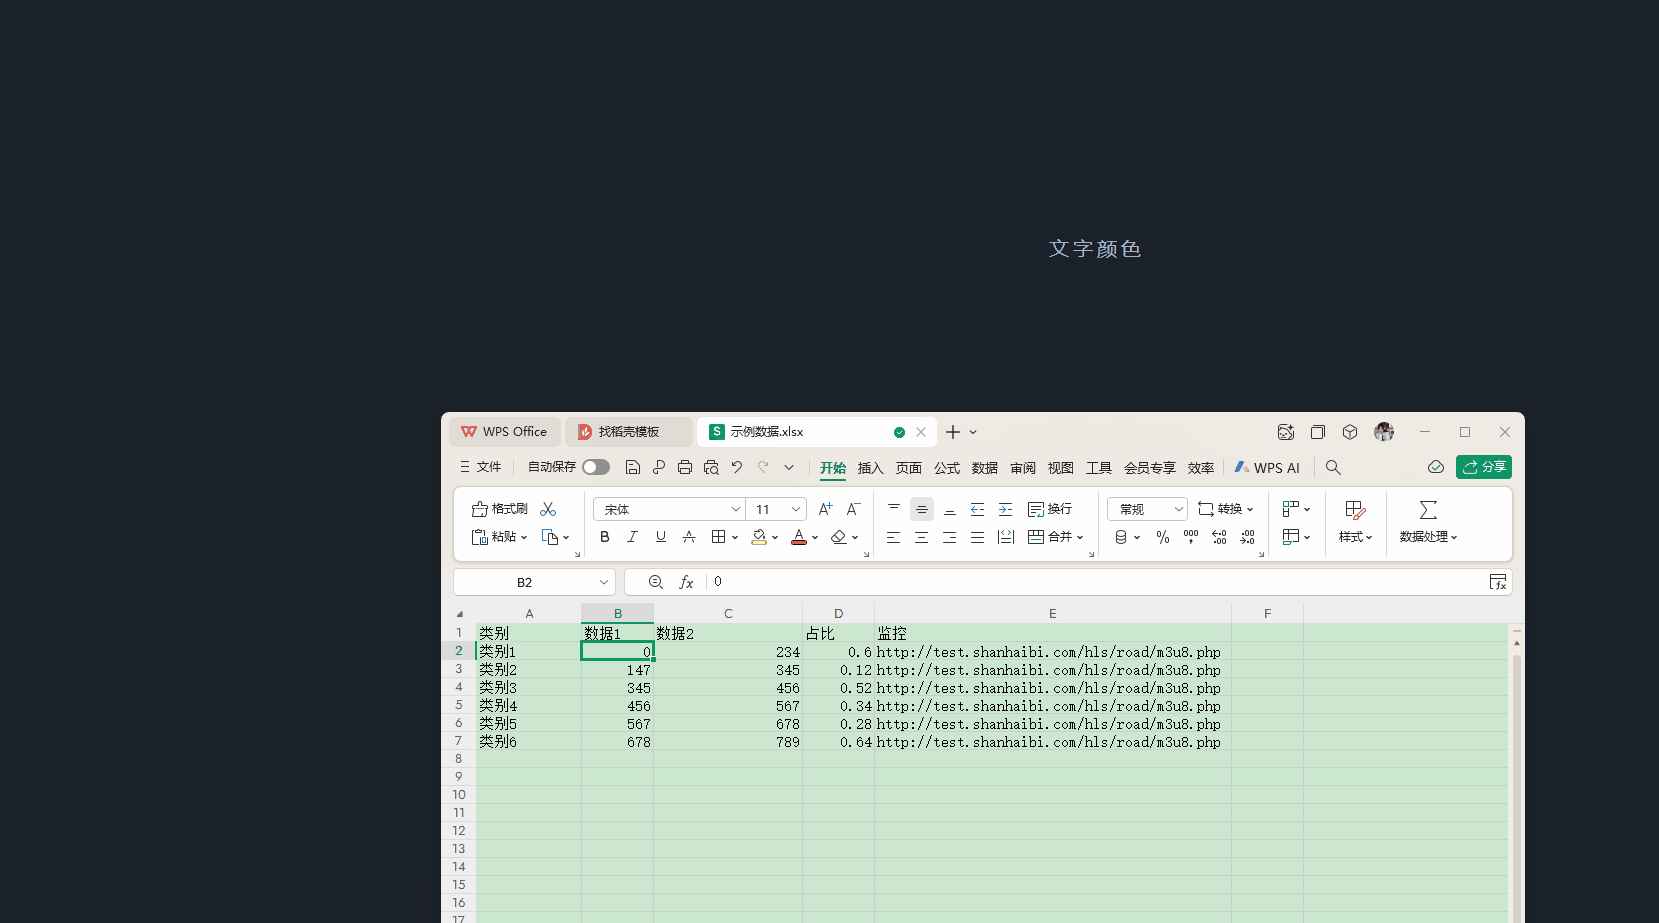Align text left horizontally
Viewport: 1659px width, 923px height.
tap(894, 537)
